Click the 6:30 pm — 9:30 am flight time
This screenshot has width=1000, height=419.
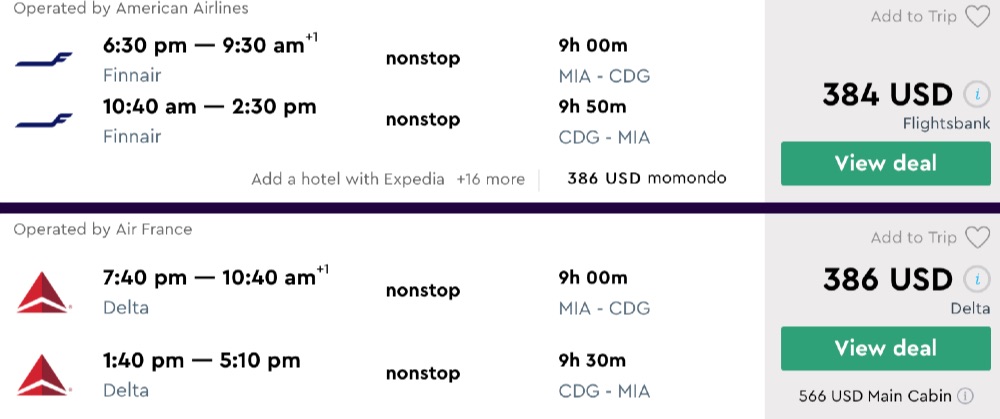click(x=210, y=47)
